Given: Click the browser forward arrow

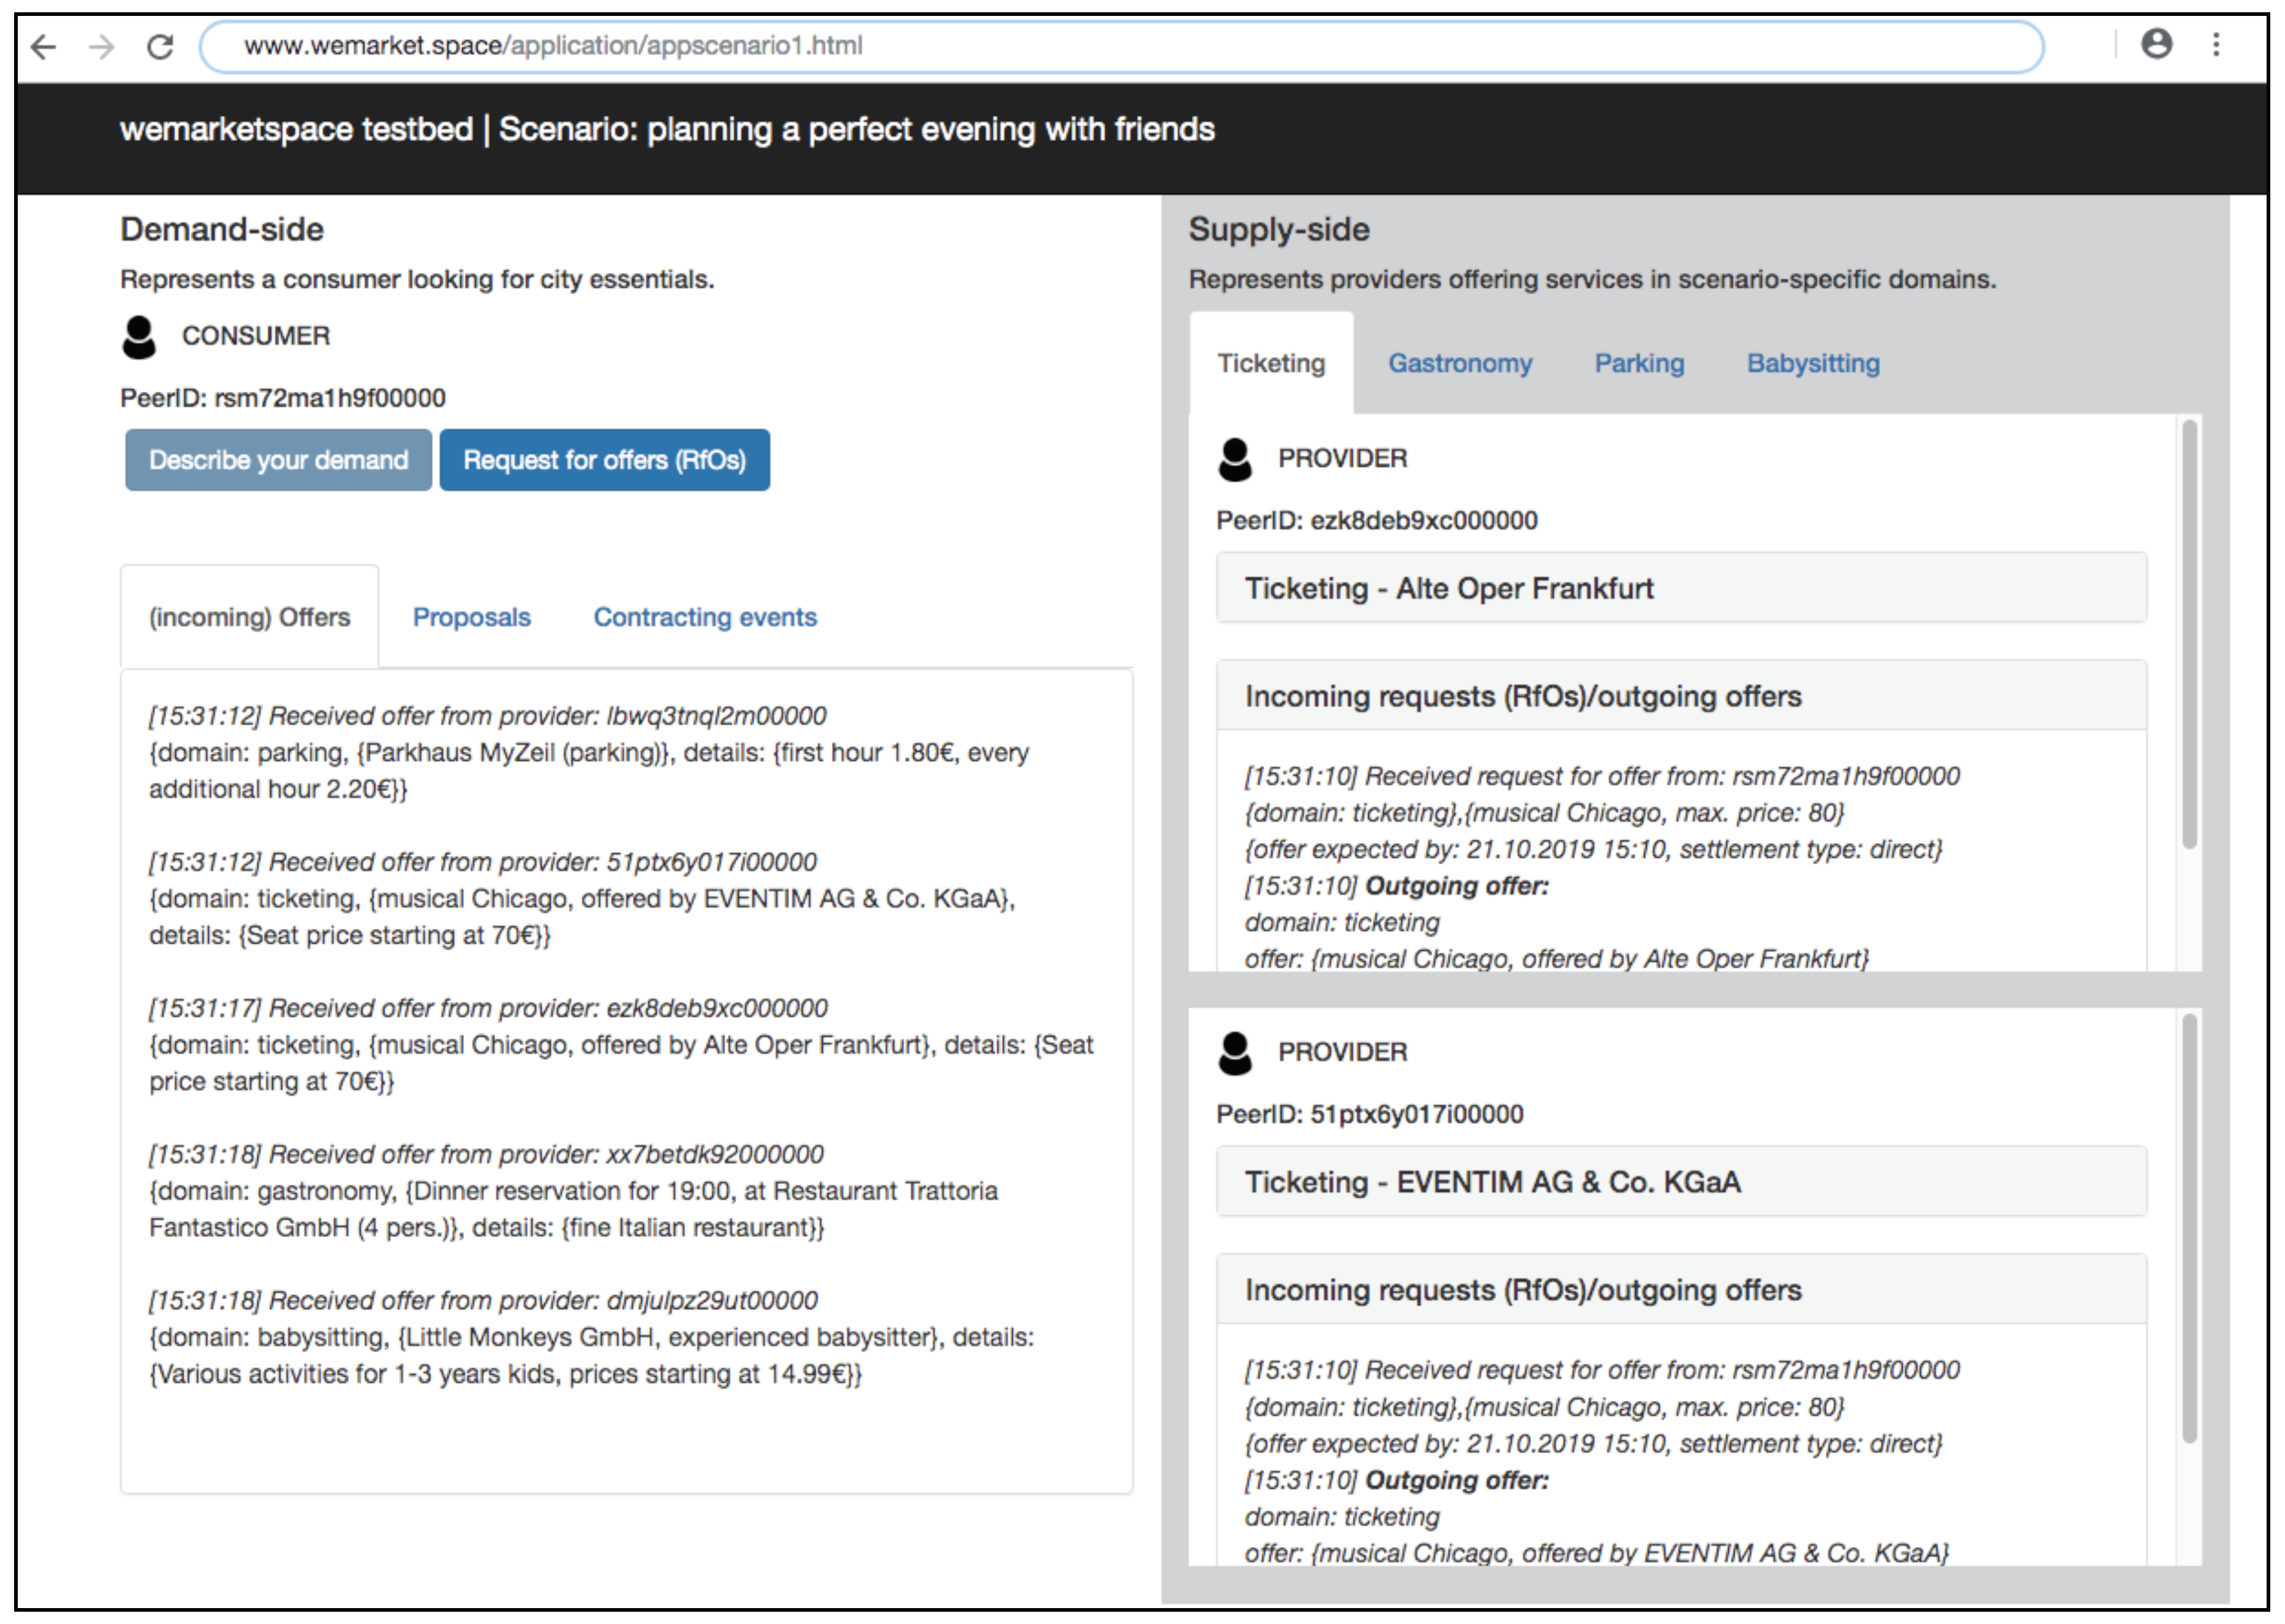Looking at the screenshot, I should (102, 46).
